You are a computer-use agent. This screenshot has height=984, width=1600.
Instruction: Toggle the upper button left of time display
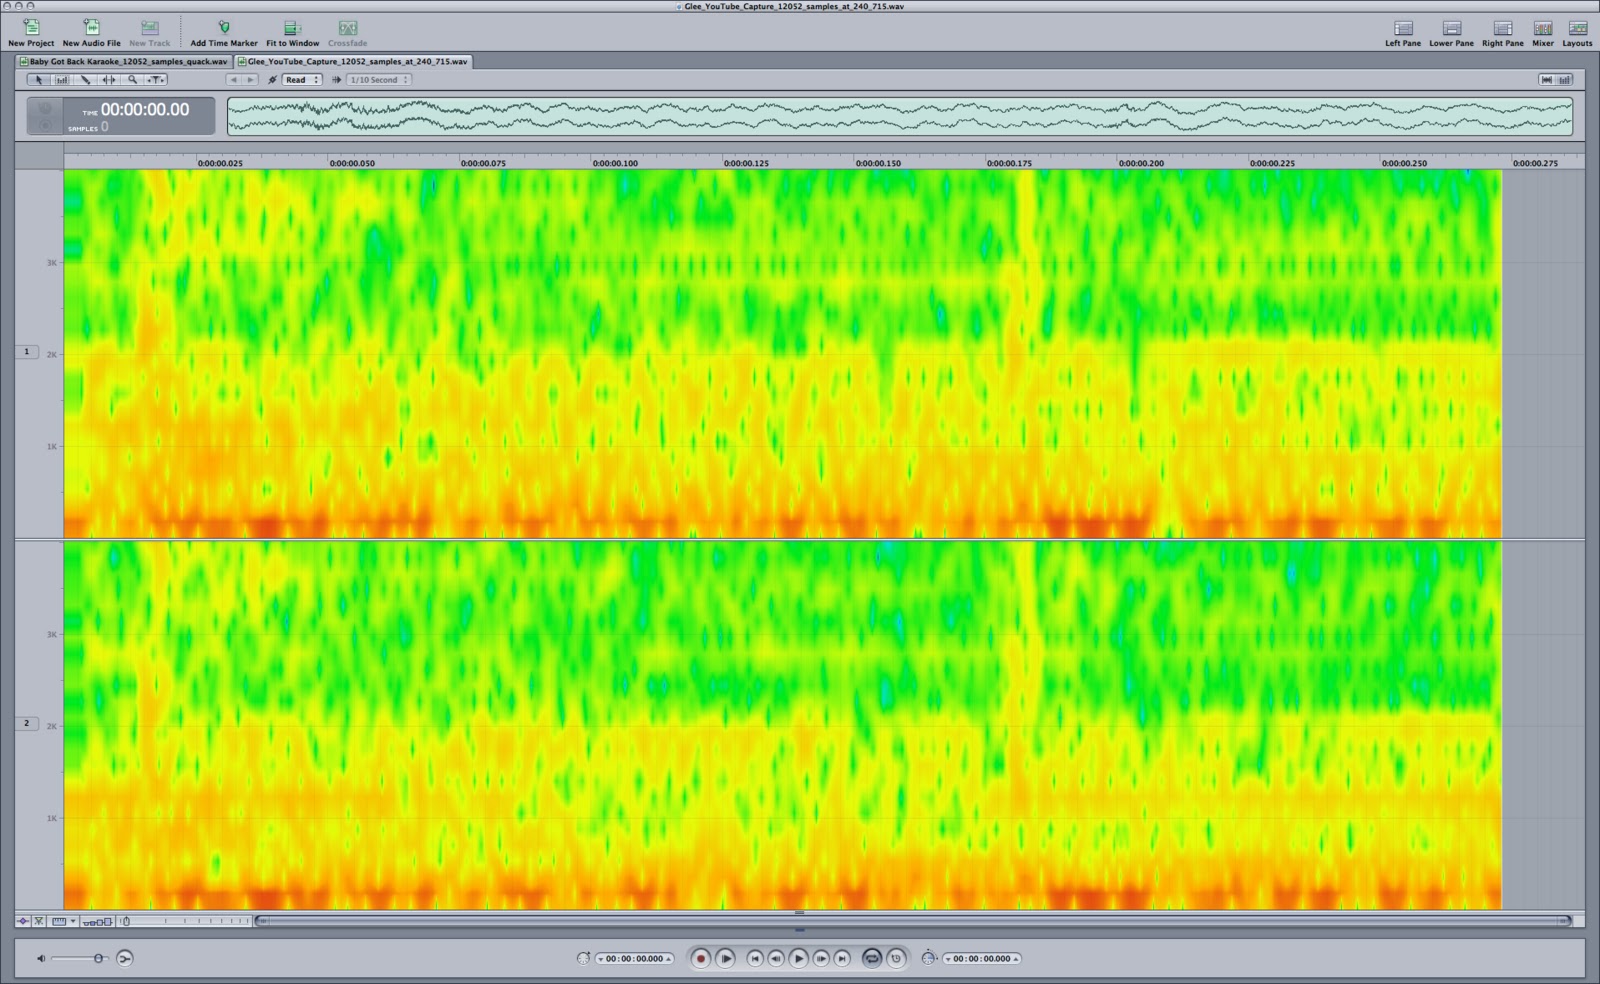tap(44, 108)
